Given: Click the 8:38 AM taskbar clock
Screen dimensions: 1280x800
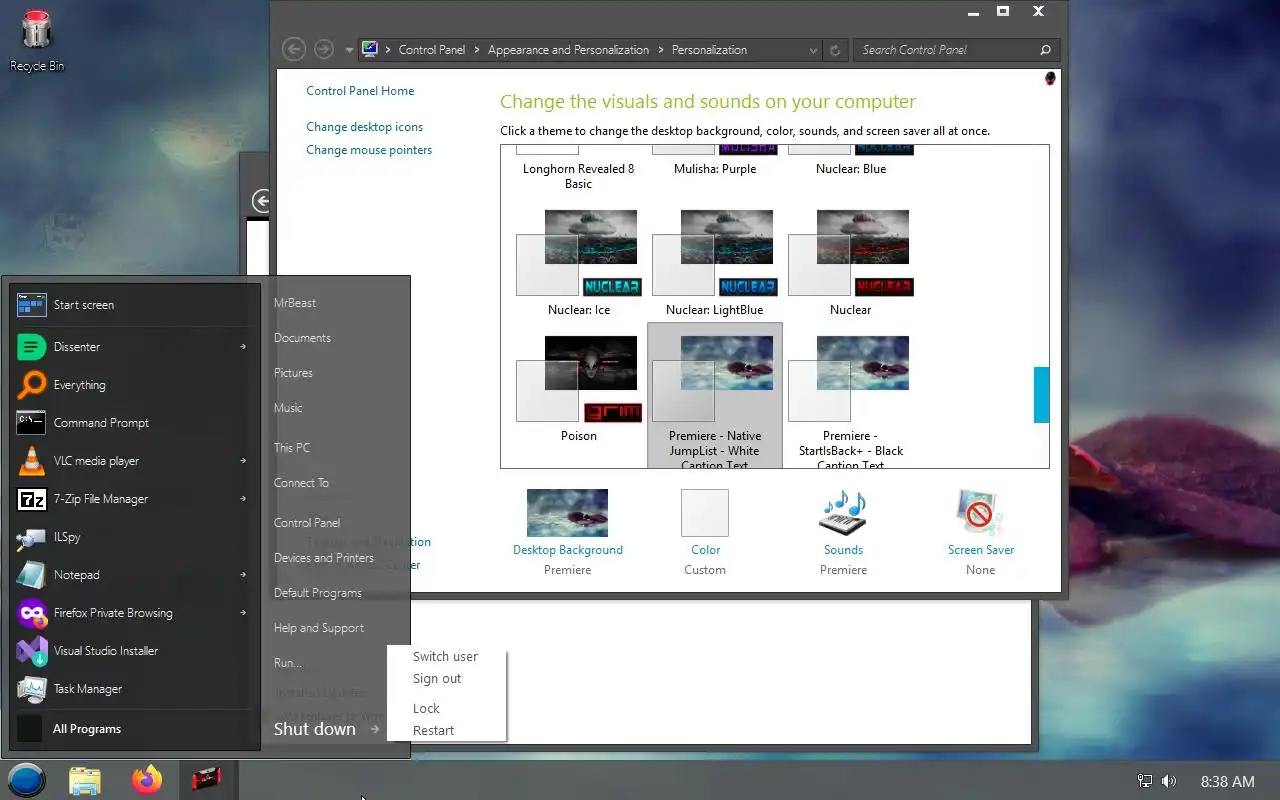Looking at the screenshot, I should coord(1227,782).
